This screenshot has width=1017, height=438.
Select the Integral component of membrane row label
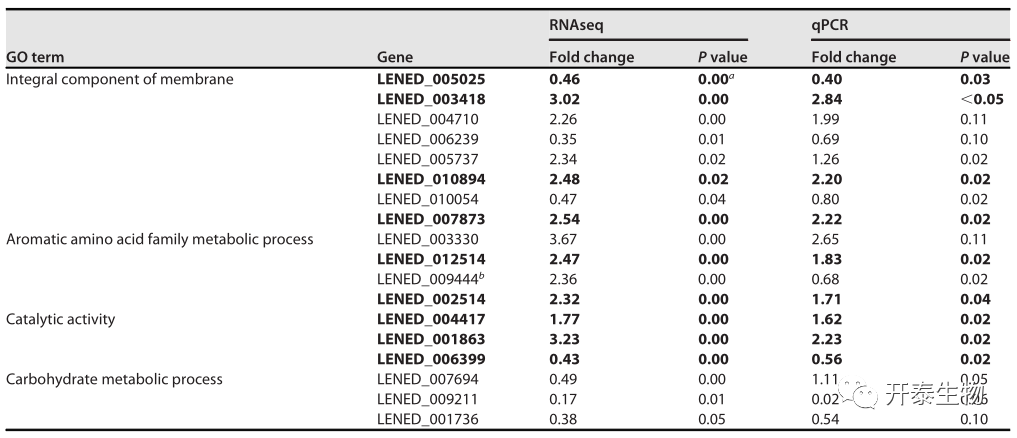120,79
